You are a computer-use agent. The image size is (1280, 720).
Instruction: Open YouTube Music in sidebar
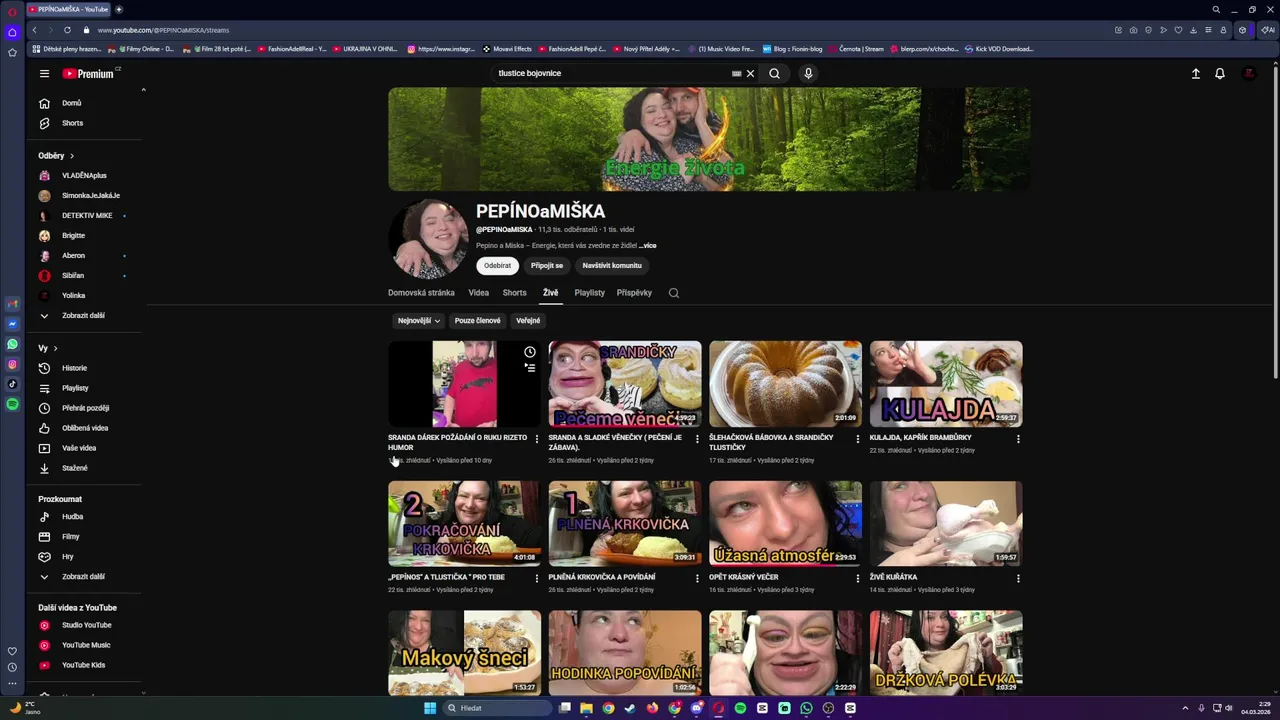(x=86, y=645)
